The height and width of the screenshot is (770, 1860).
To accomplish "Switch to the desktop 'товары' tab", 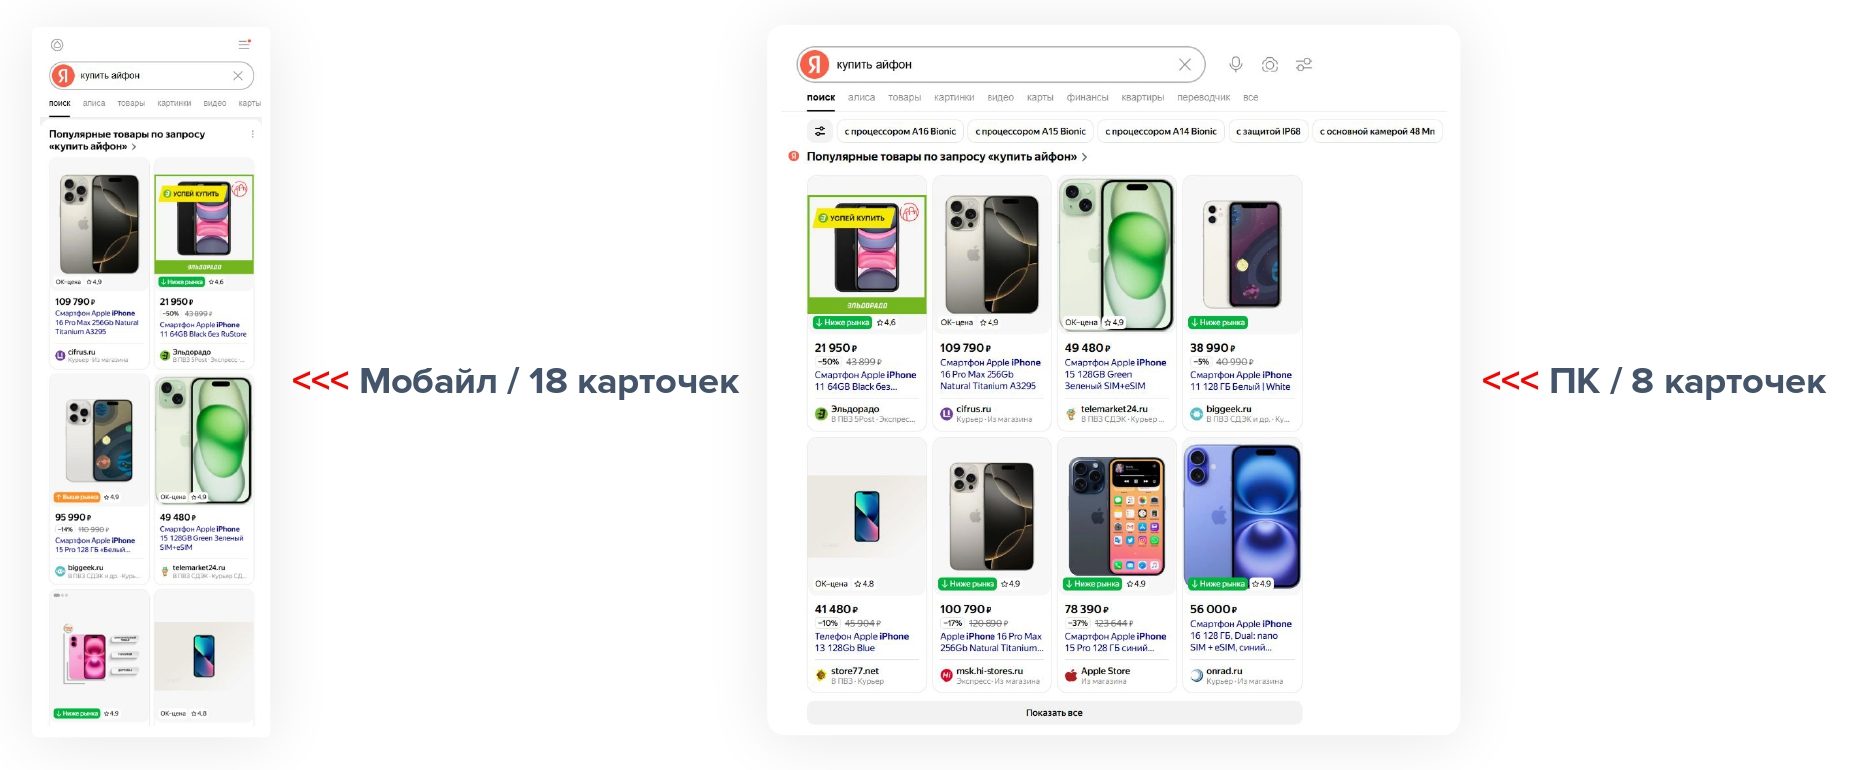I will click(905, 98).
